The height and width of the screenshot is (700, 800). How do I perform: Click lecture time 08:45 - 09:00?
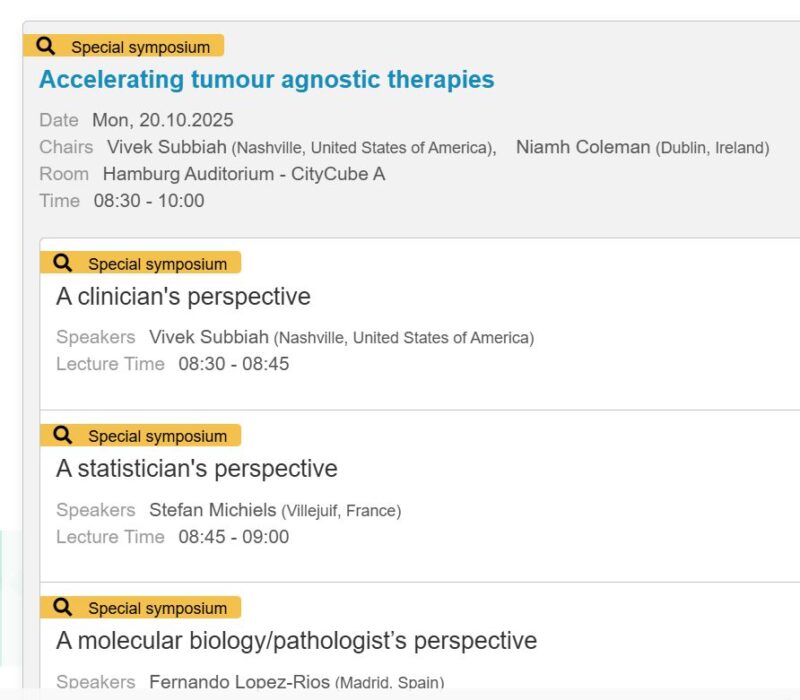pos(233,537)
